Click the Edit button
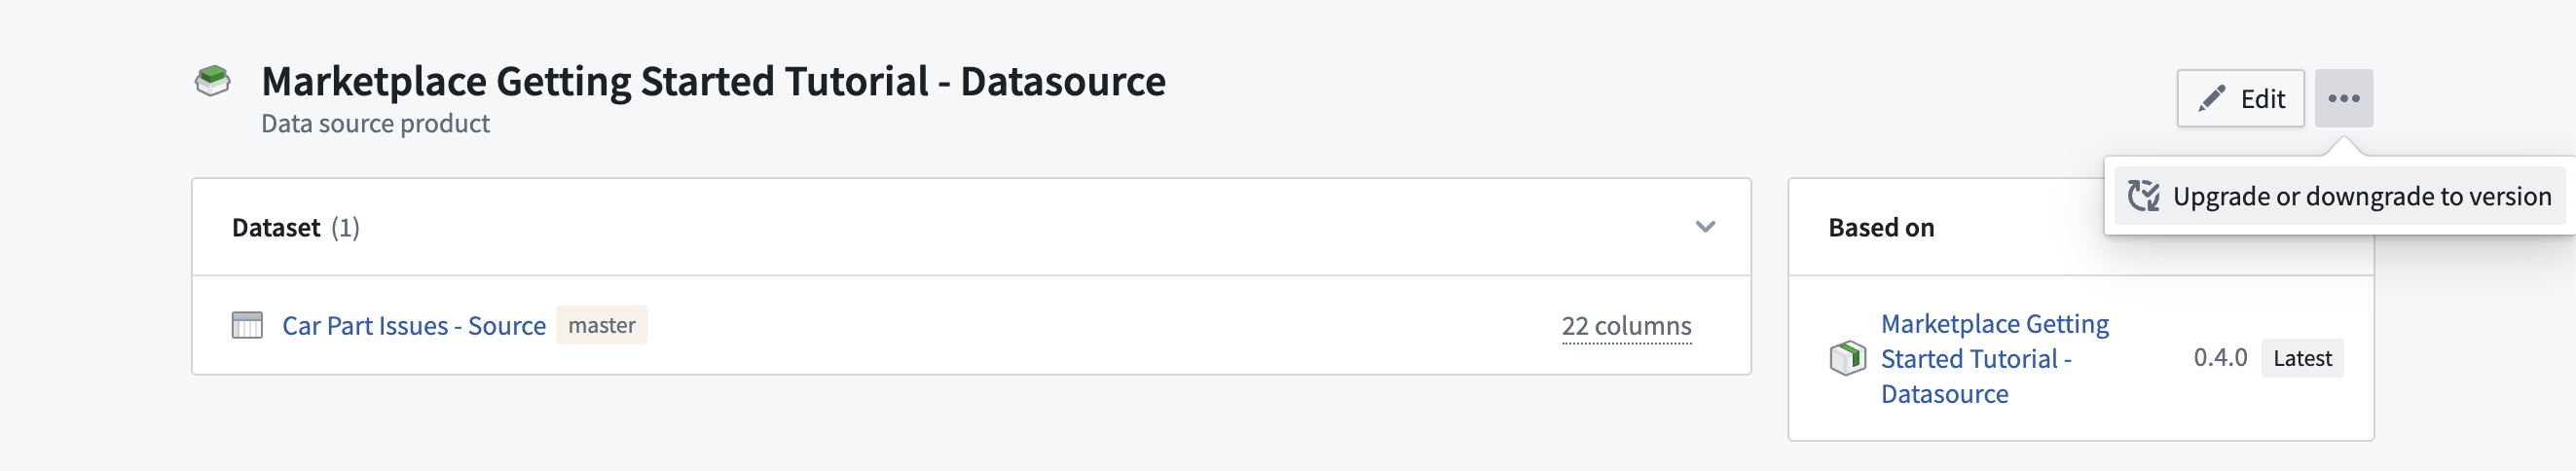The image size is (2576, 471). (x=2240, y=98)
